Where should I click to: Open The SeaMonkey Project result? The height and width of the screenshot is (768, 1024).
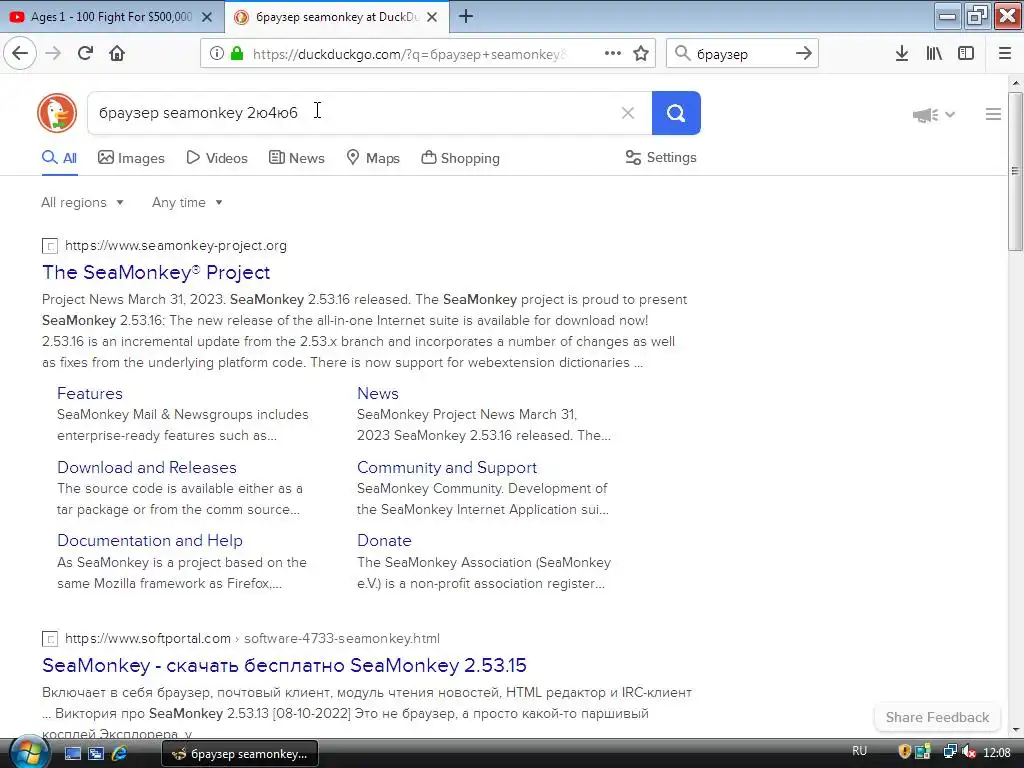pos(156,272)
